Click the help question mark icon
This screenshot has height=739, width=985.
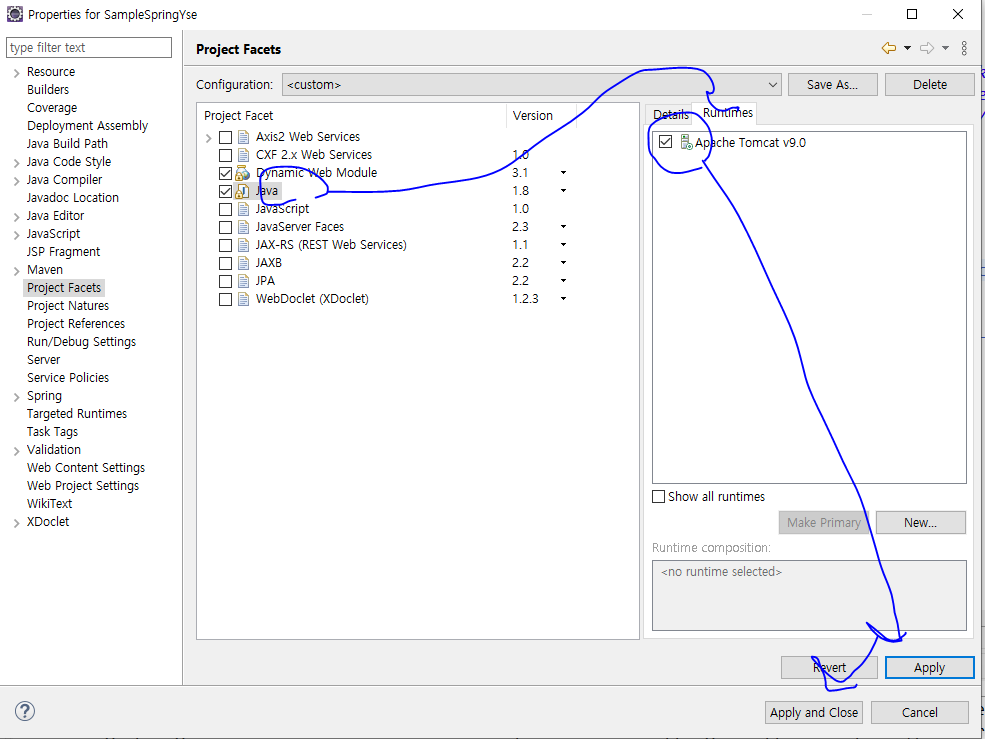click(24, 711)
